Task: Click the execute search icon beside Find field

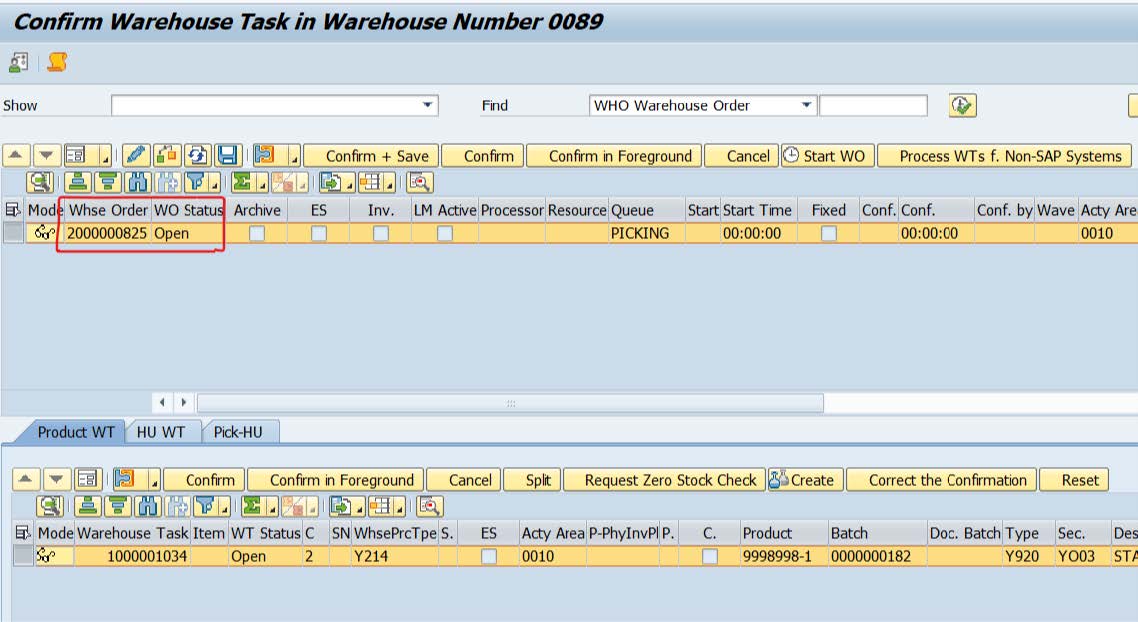Action: coord(962,105)
